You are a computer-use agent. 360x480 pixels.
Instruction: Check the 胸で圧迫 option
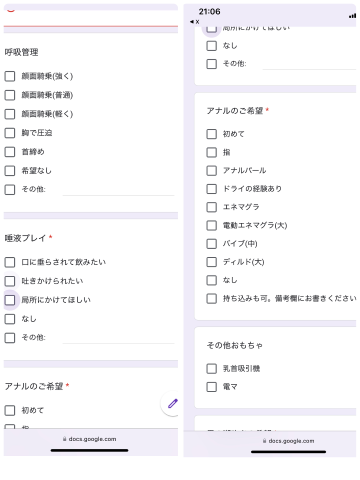click(10, 133)
